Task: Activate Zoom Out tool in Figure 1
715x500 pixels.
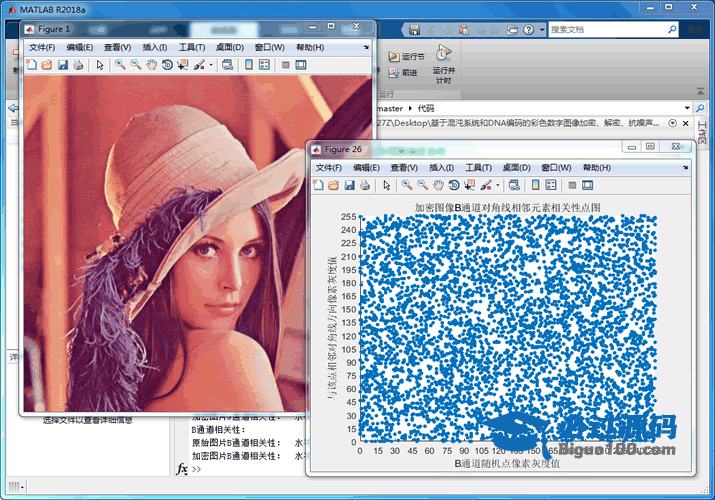Action: 135,65
